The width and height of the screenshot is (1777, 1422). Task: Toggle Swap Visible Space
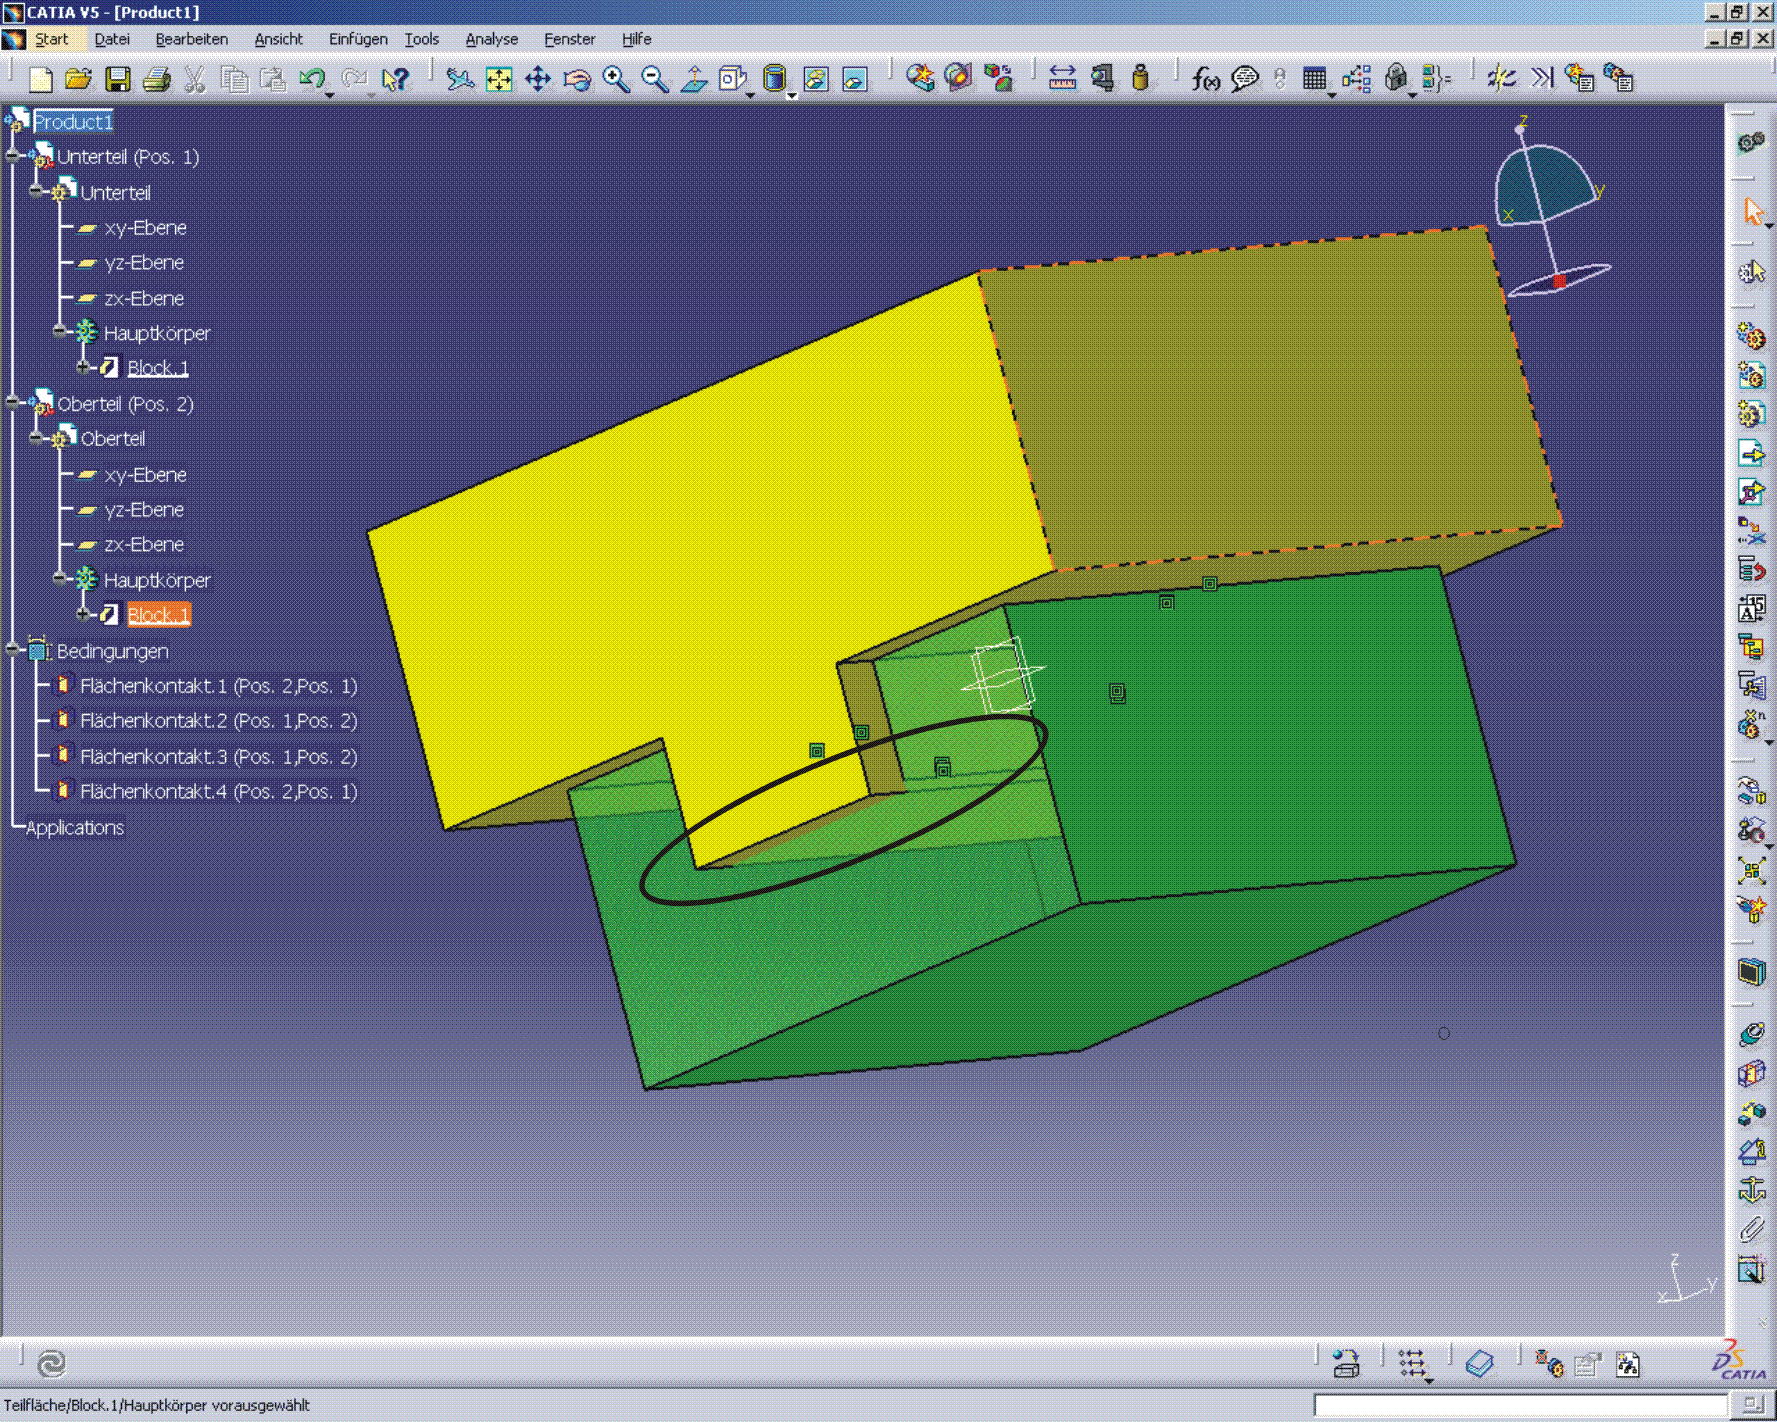coord(855,79)
